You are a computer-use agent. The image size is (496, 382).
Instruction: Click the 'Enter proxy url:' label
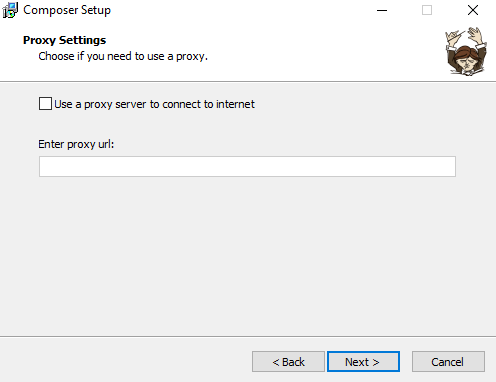tap(76, 144)
